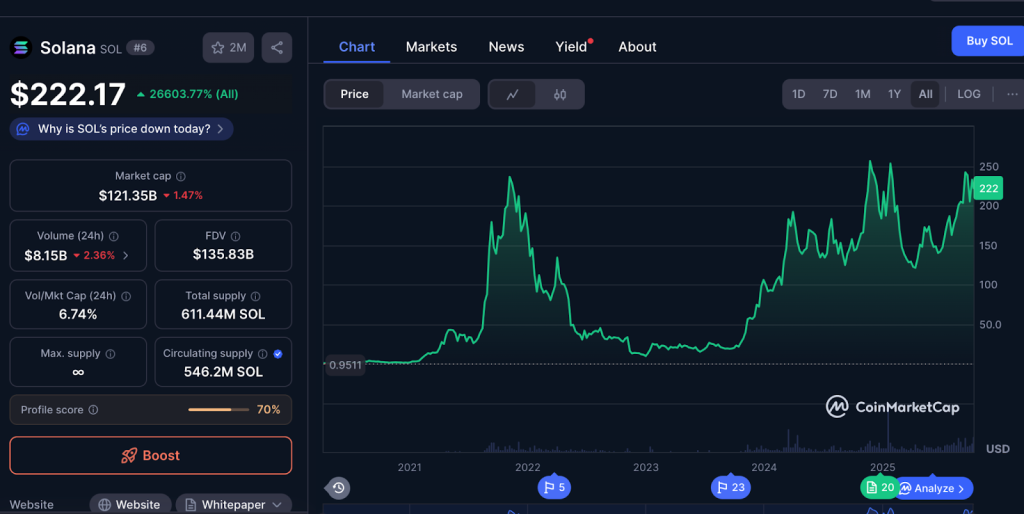Open the Yield tab
Viewport: 1024px width, 514px height.
(x=571, y=47)
